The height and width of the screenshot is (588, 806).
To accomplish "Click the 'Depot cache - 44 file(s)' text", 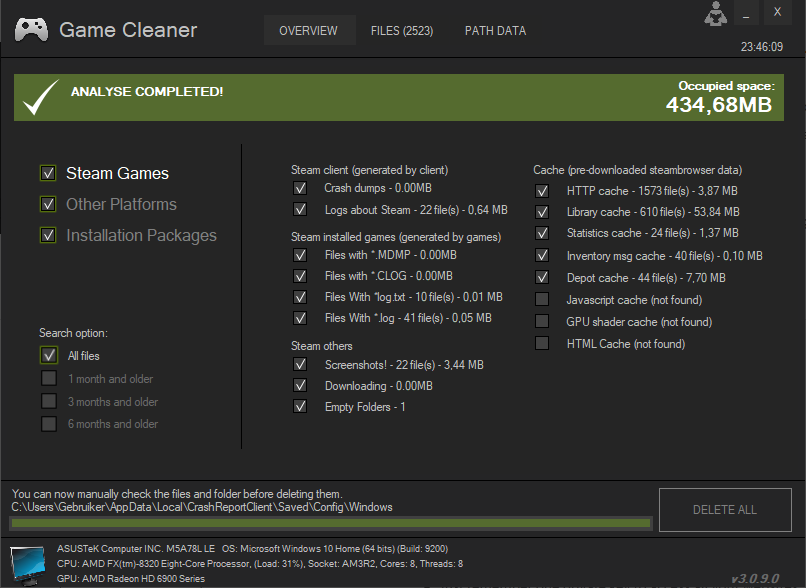I will (x=646, y=278).
